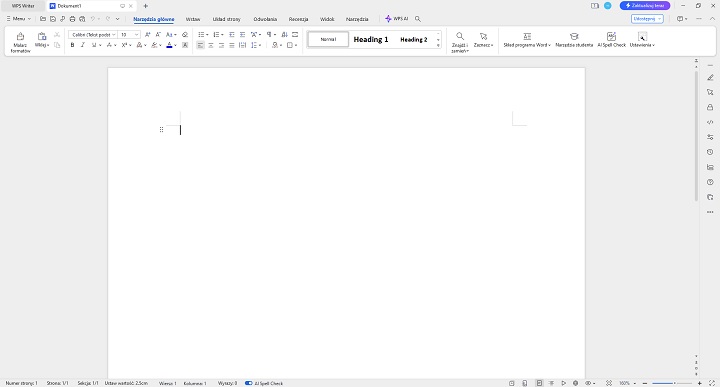Screen dimensions: 720x387
Task: Open the Widok ribbon tab
Action: pyautogui.click(x=327, y=19)
